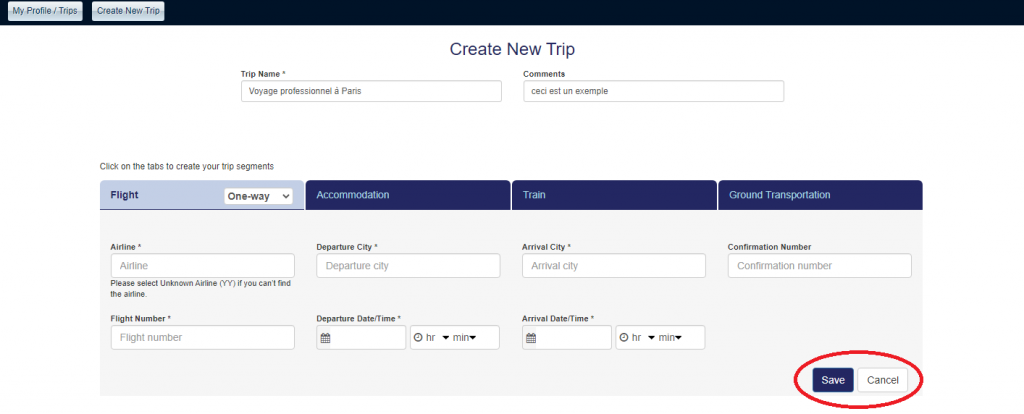
Task: Click into the Departure City field
Action: pyautogui.click(x=408, y=266)
